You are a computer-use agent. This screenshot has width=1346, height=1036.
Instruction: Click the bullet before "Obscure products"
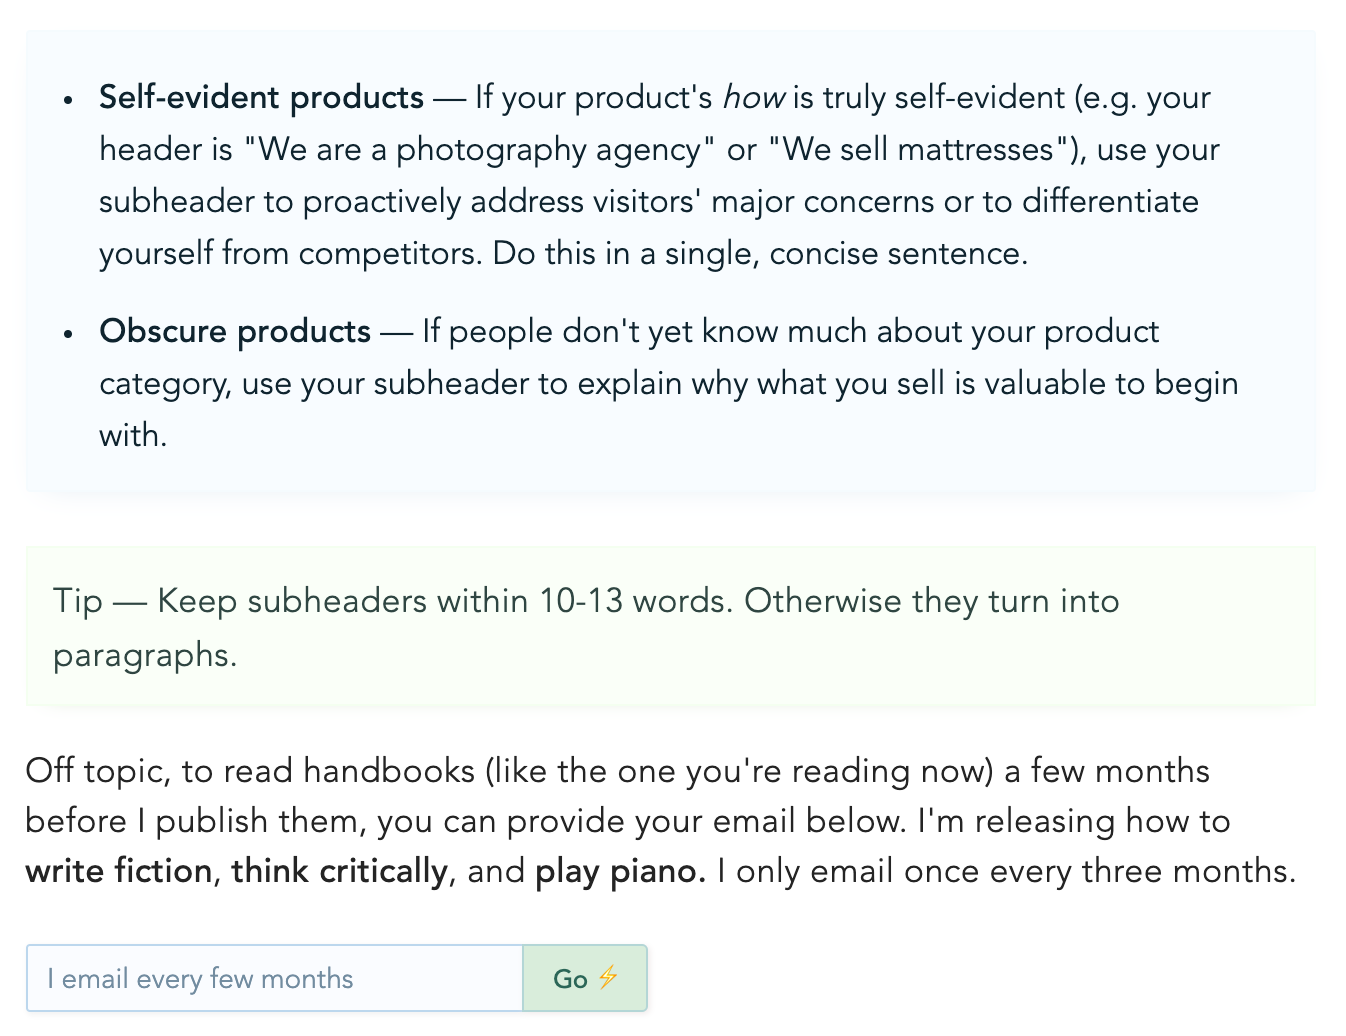(68, 334)
